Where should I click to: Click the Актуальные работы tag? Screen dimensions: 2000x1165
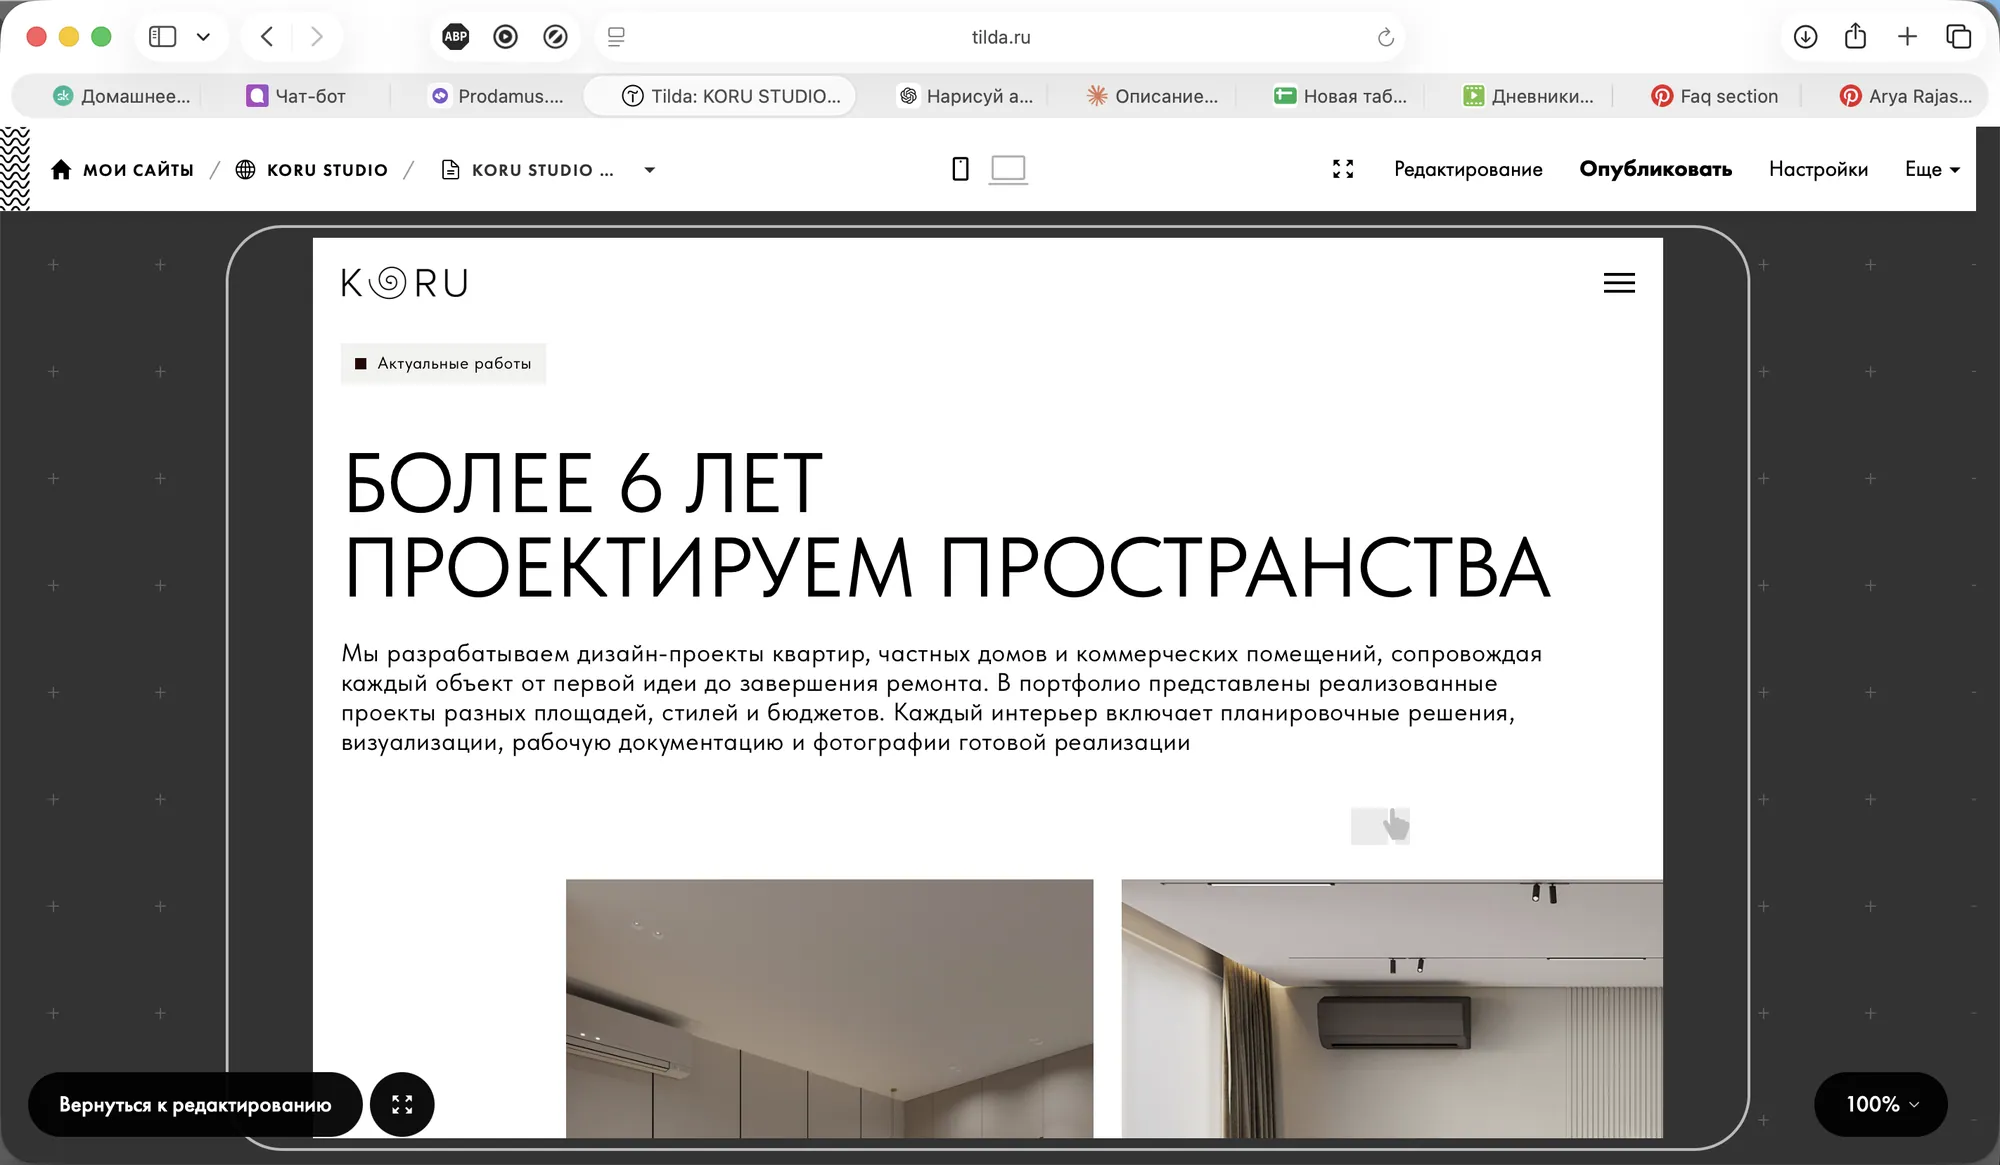(x=443, y=363)
